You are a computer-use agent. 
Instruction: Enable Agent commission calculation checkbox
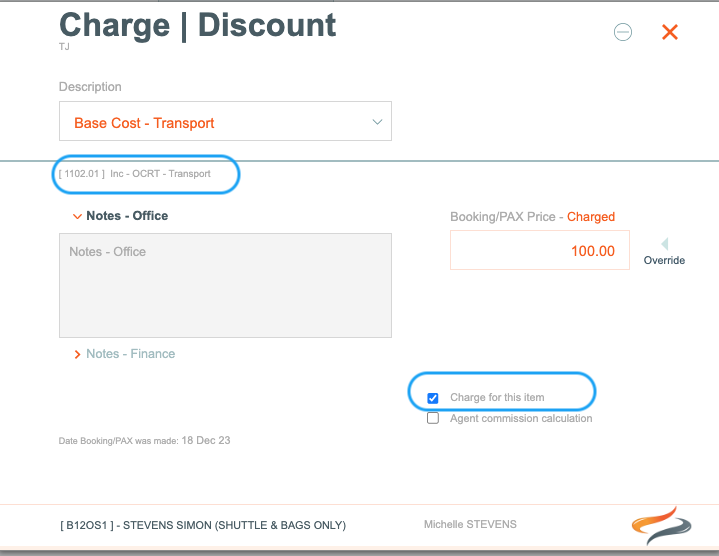433,418
